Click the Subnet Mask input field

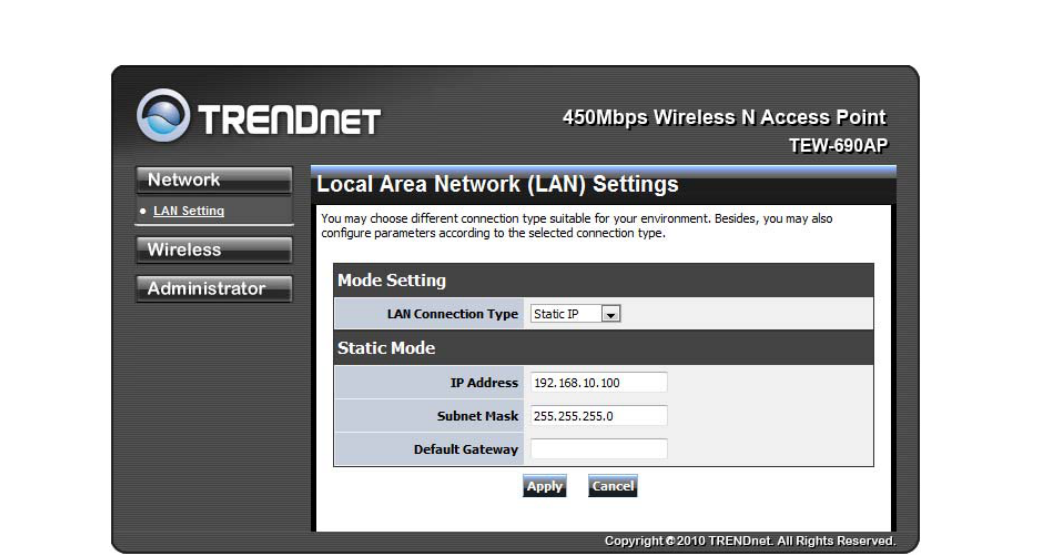coord(599,416)
